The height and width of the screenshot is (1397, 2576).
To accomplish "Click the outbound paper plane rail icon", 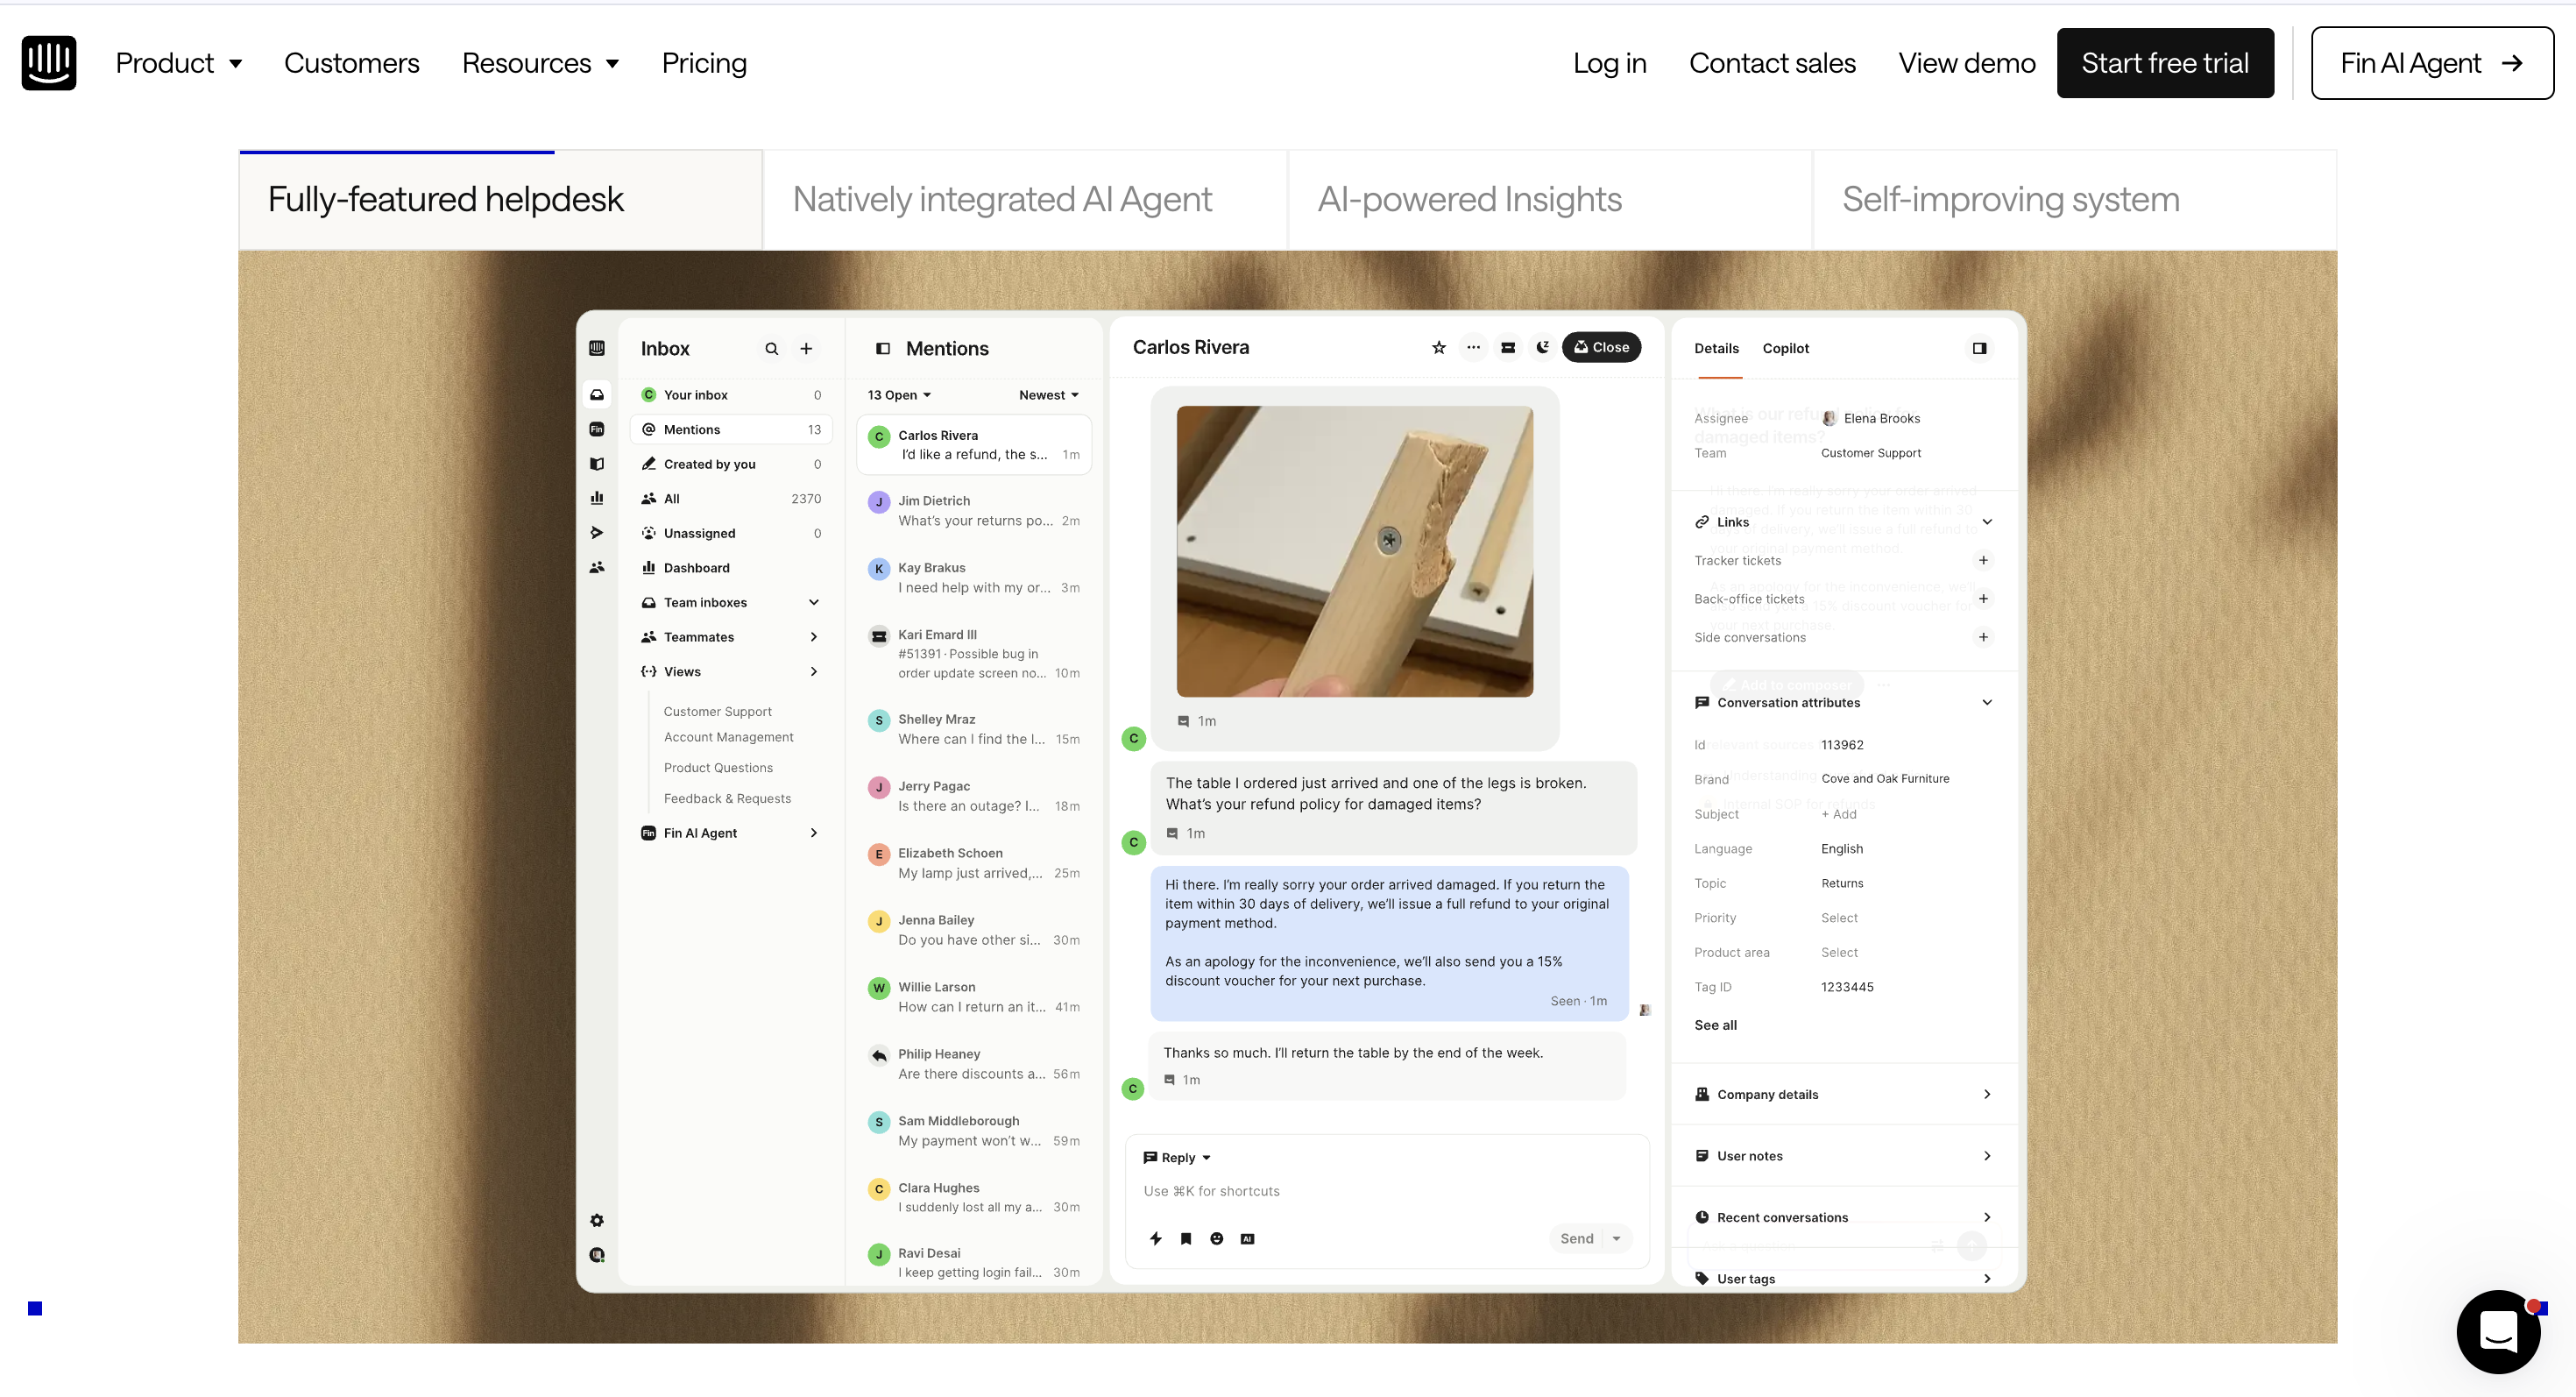I will tap(597, 533).
